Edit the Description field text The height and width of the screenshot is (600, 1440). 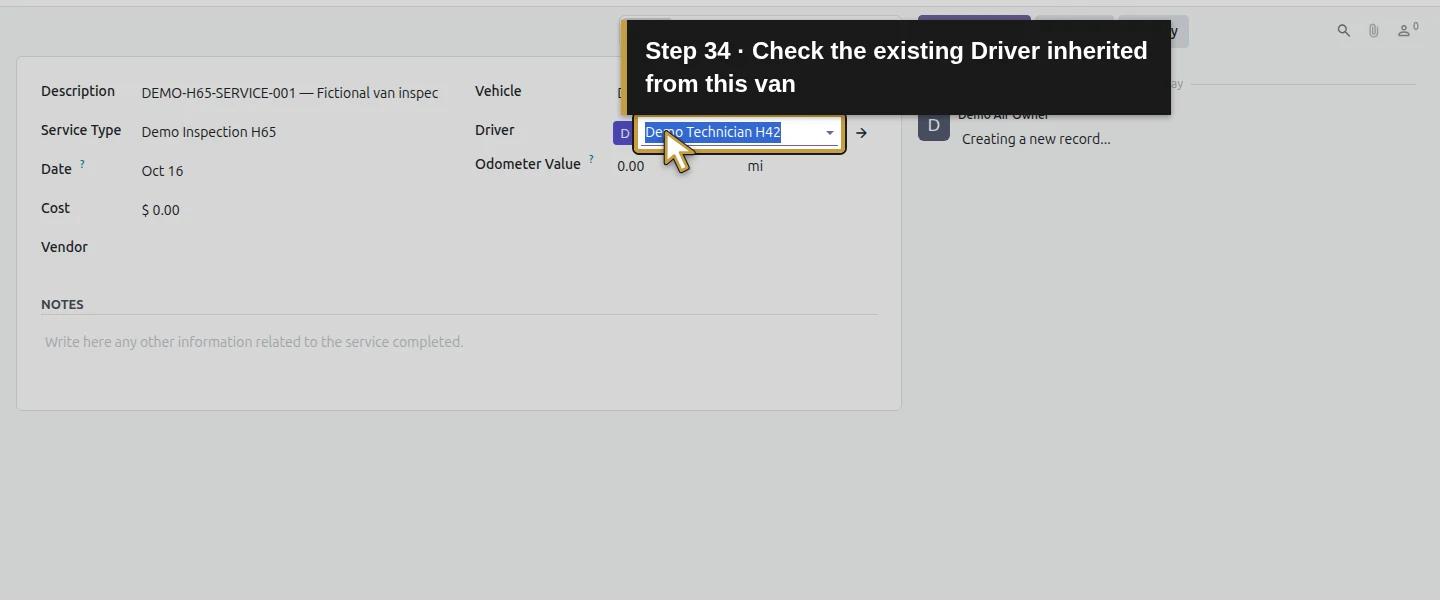click(x=290, y=93)
